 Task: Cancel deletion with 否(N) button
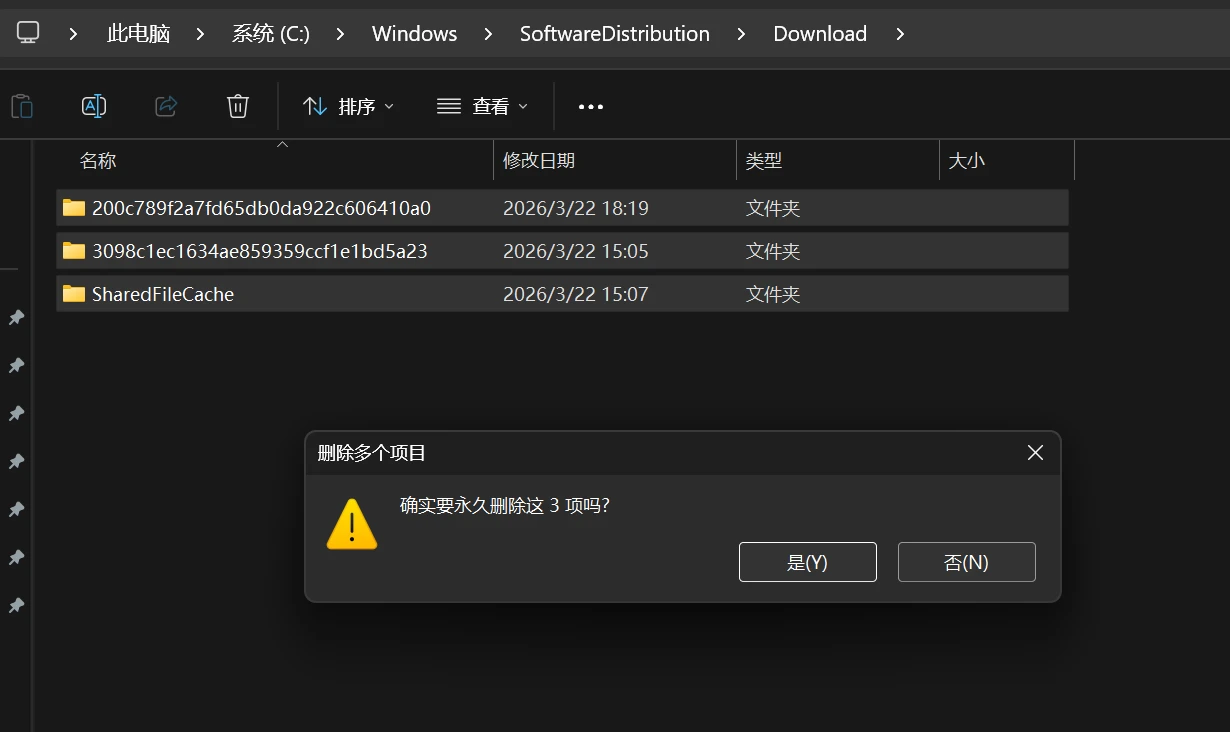click(x=966, y=562)
